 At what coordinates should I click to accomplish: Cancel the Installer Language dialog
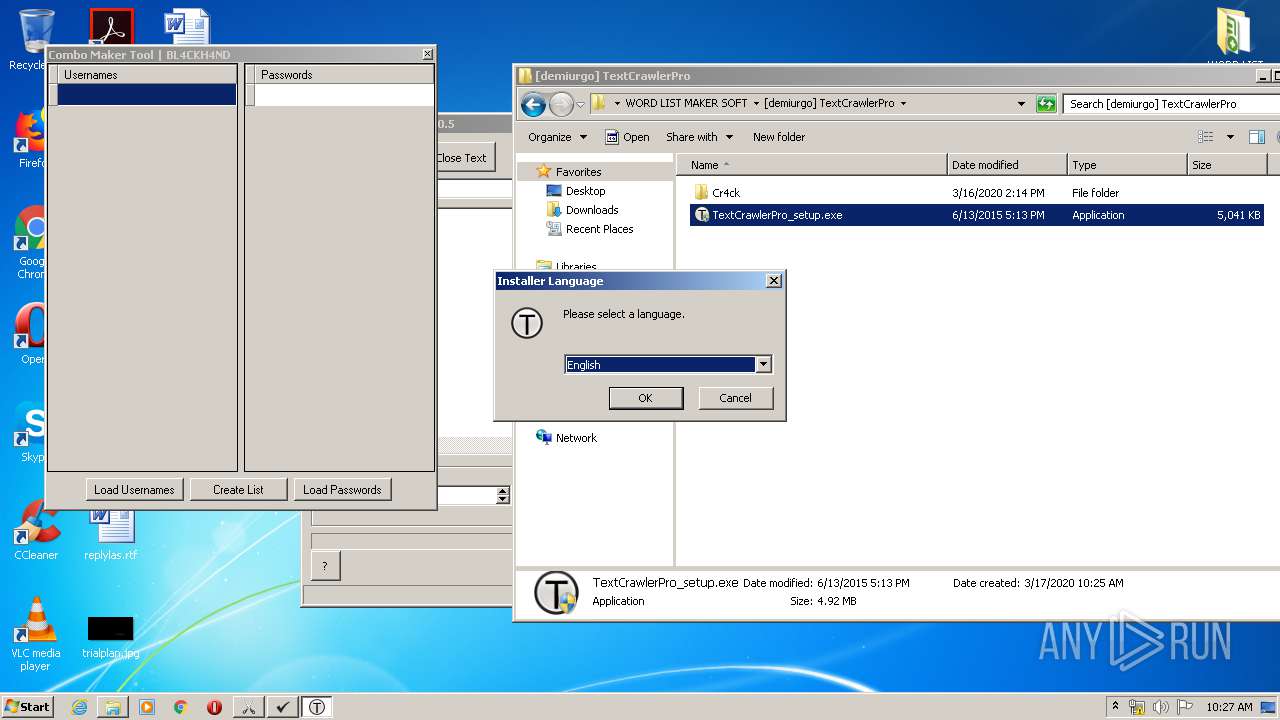tap(735, 398)
